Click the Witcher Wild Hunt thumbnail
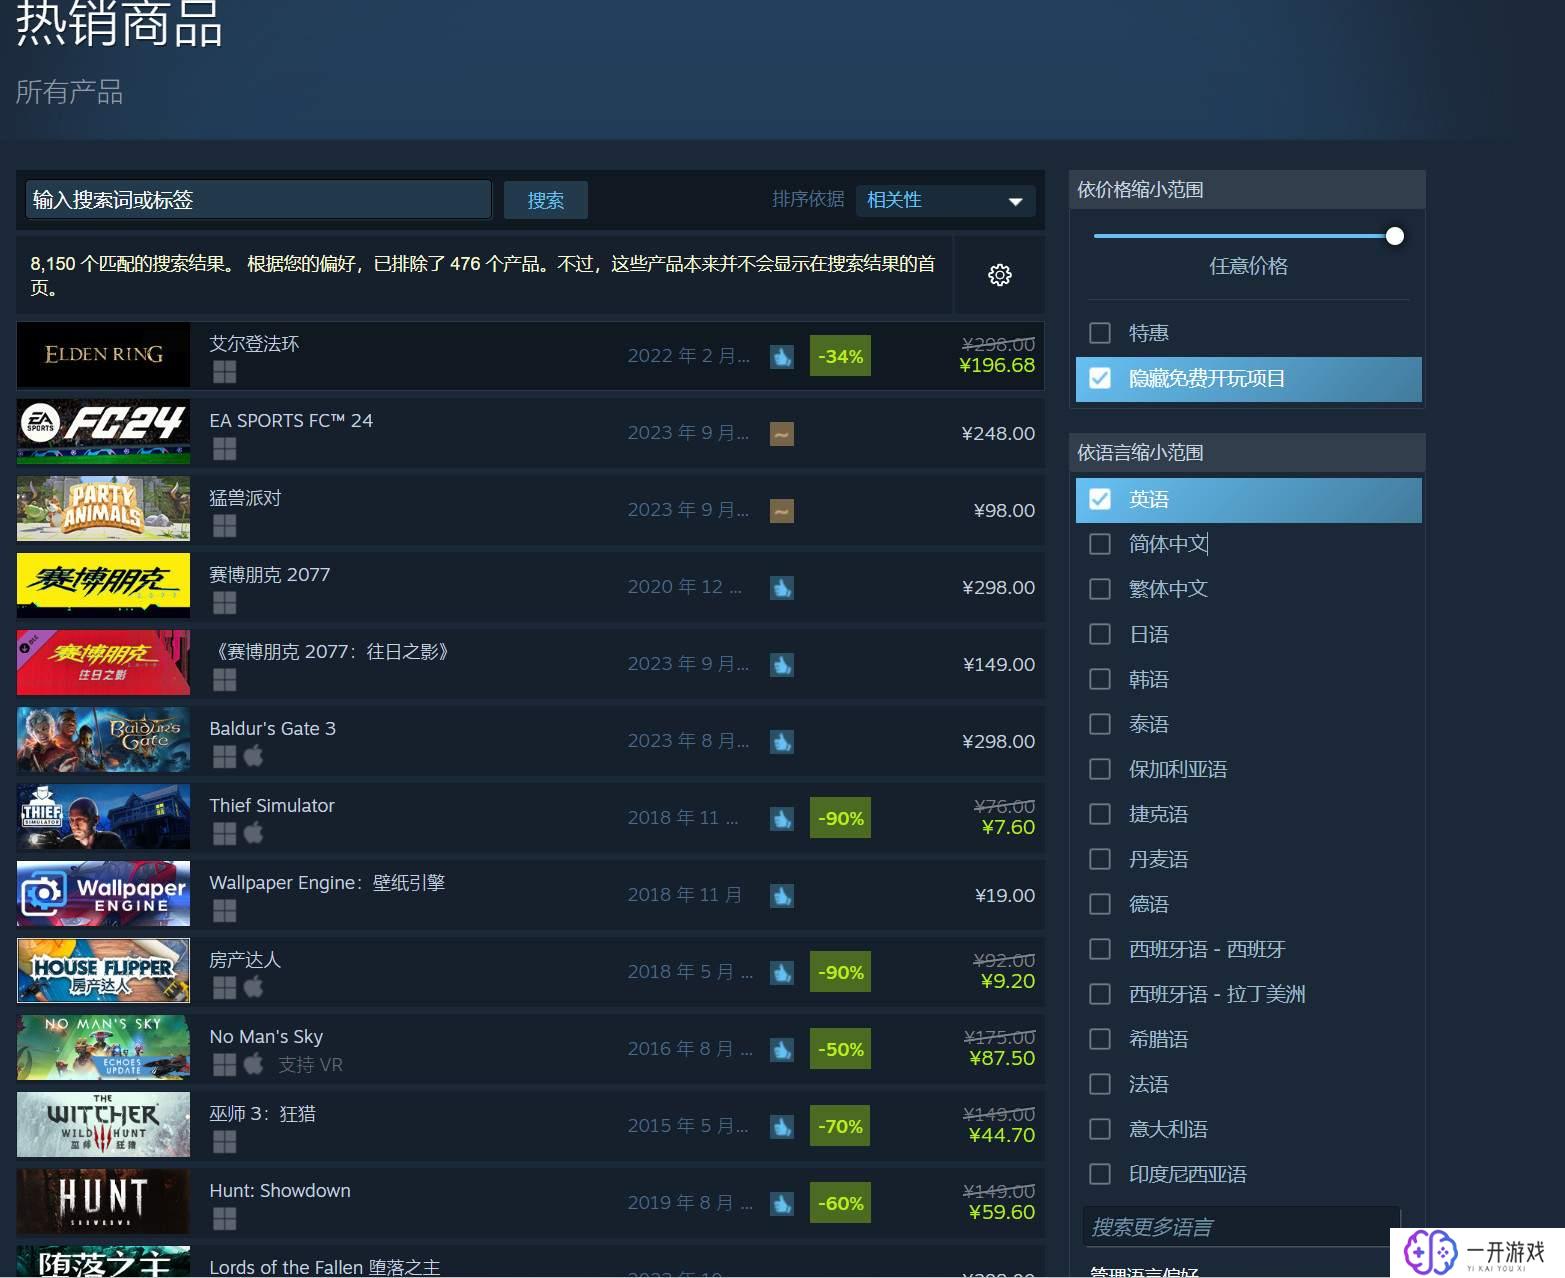Image resolution: width=1565 pixels, height=1278 pixels. tap(103, 1125)
